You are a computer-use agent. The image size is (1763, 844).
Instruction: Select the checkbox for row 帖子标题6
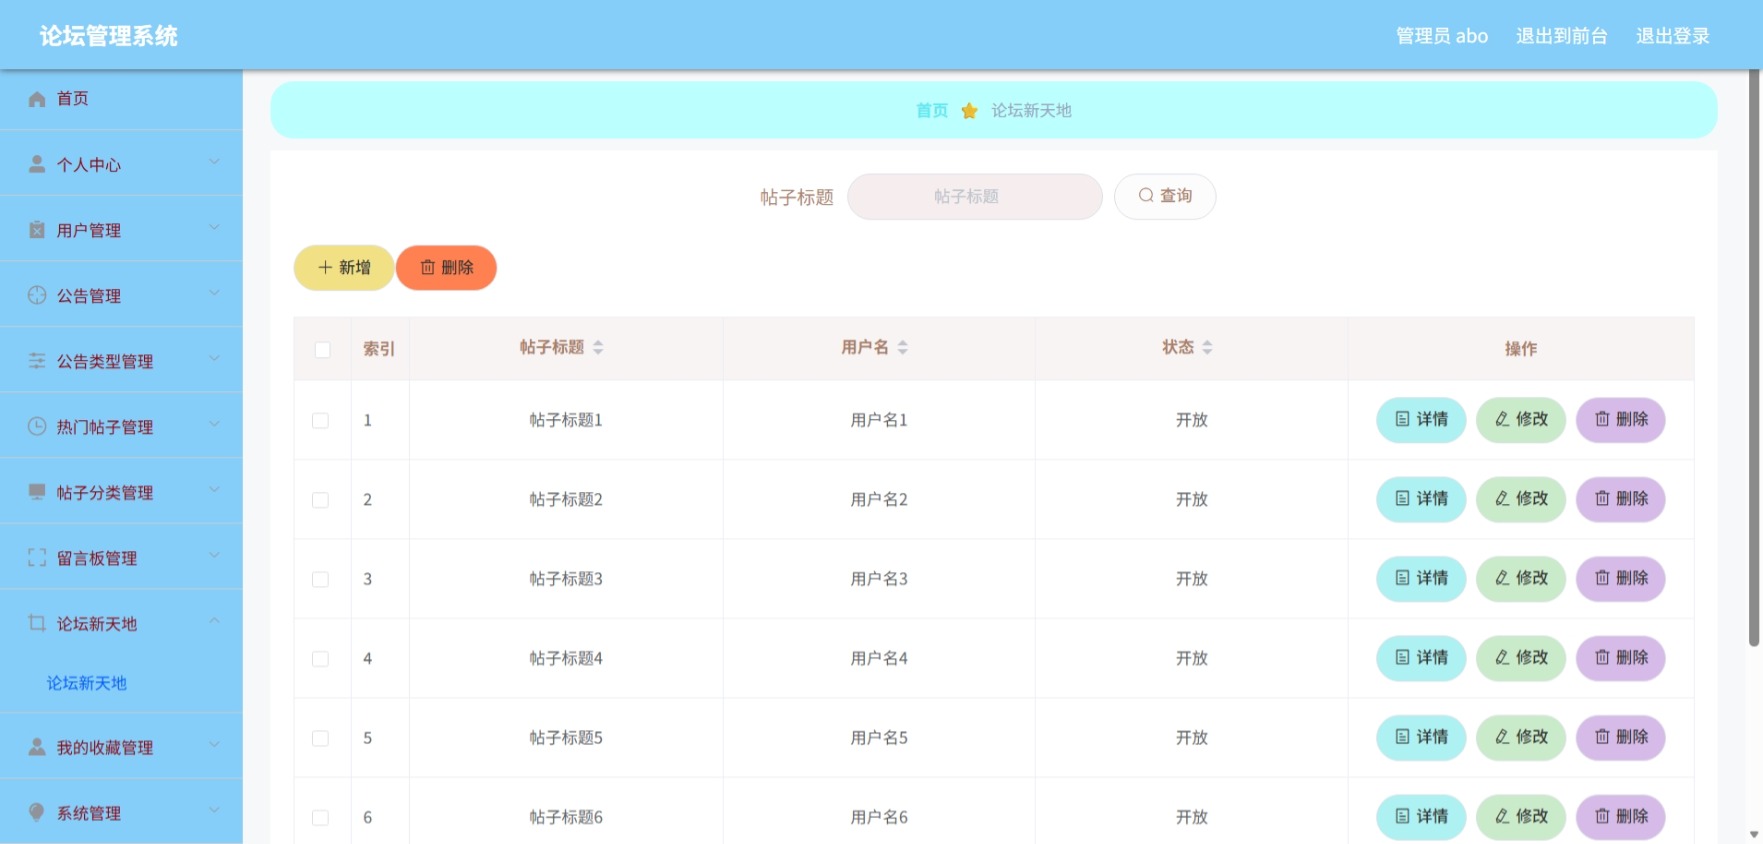(x=321, y=818)
